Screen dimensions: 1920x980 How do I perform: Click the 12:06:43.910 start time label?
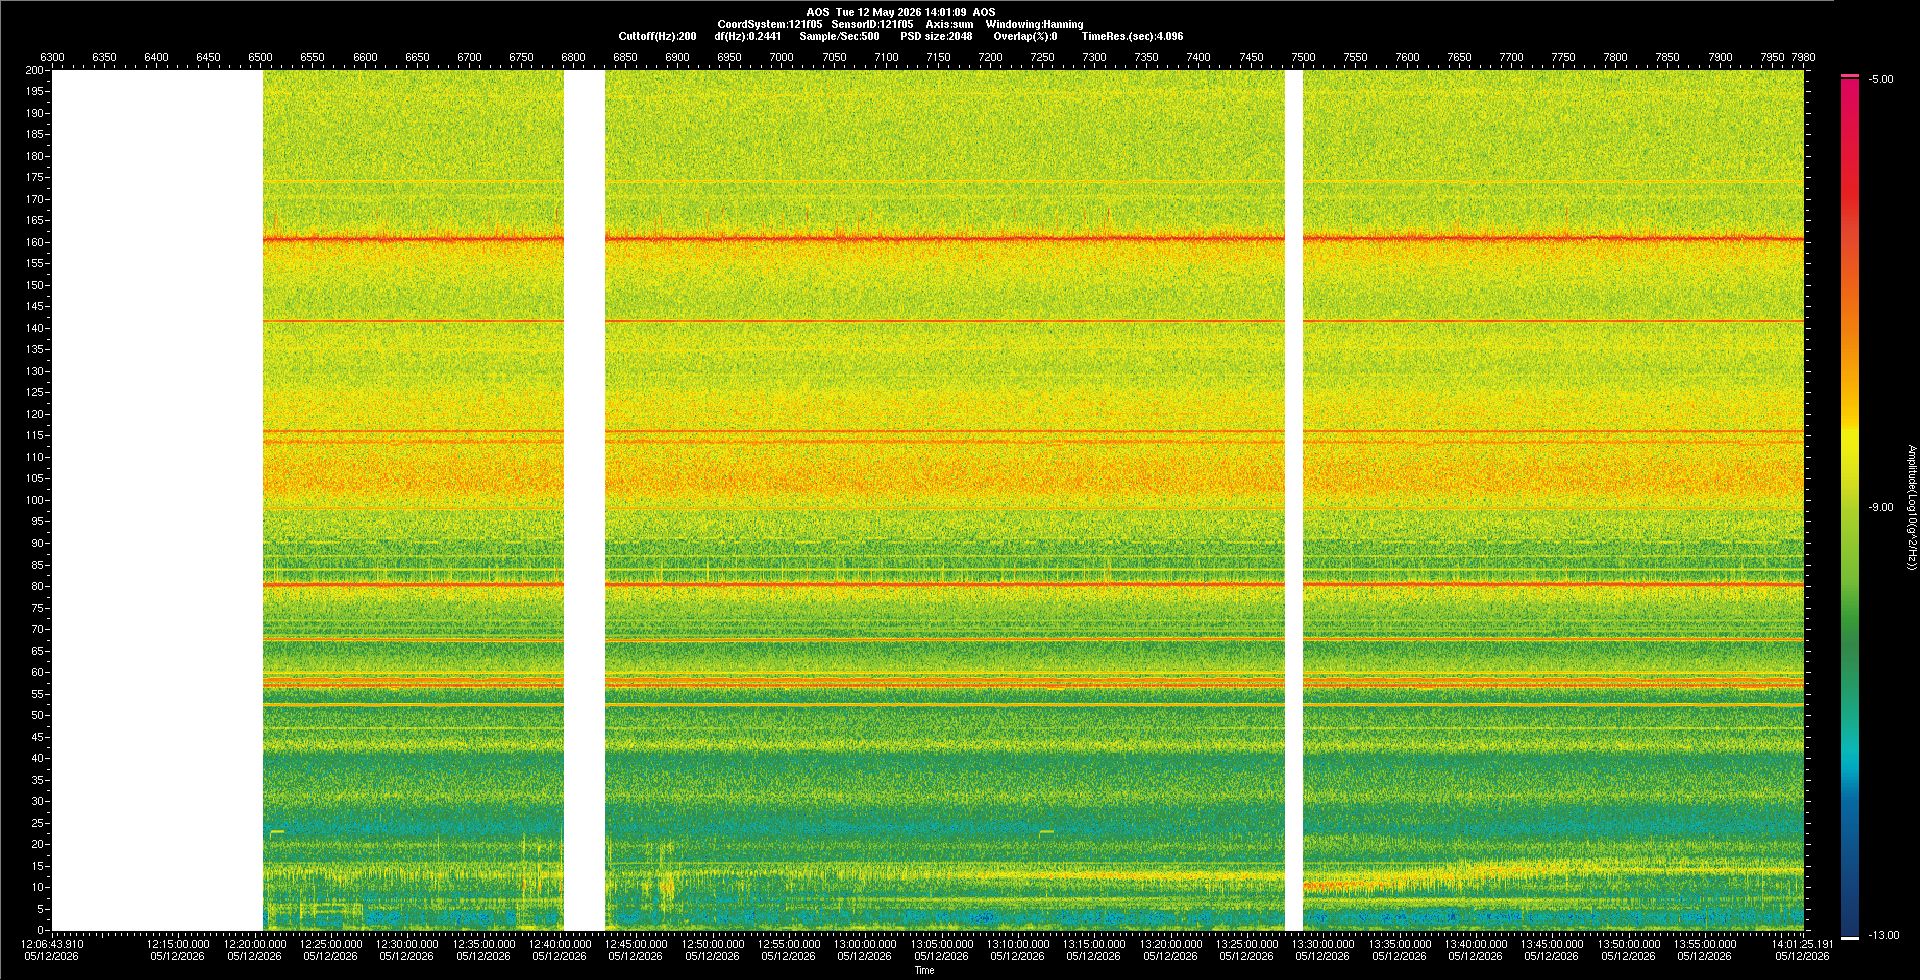[x=53, y=943]
